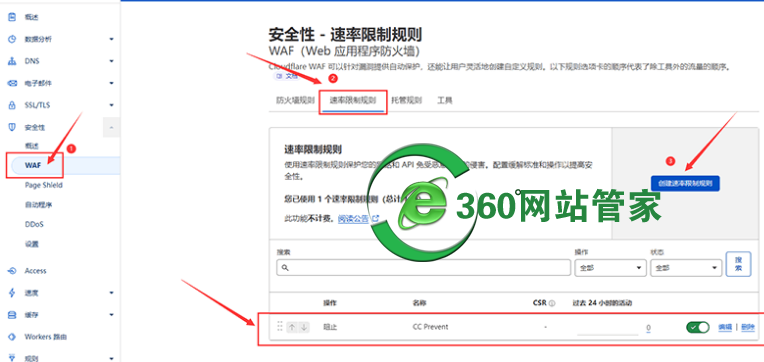The height and width of the screenshot is (362, 764).
Task: Switch to the 托管规则 tab
Action: [x=406, y=100]
